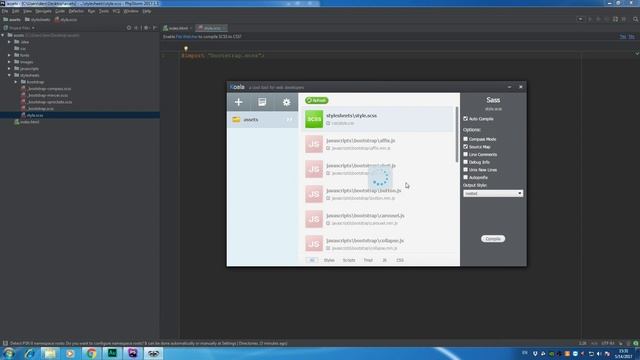640x360 pixels.
Task: Open the Edit menu in PhpStorm
Action: tap(16, 11)
